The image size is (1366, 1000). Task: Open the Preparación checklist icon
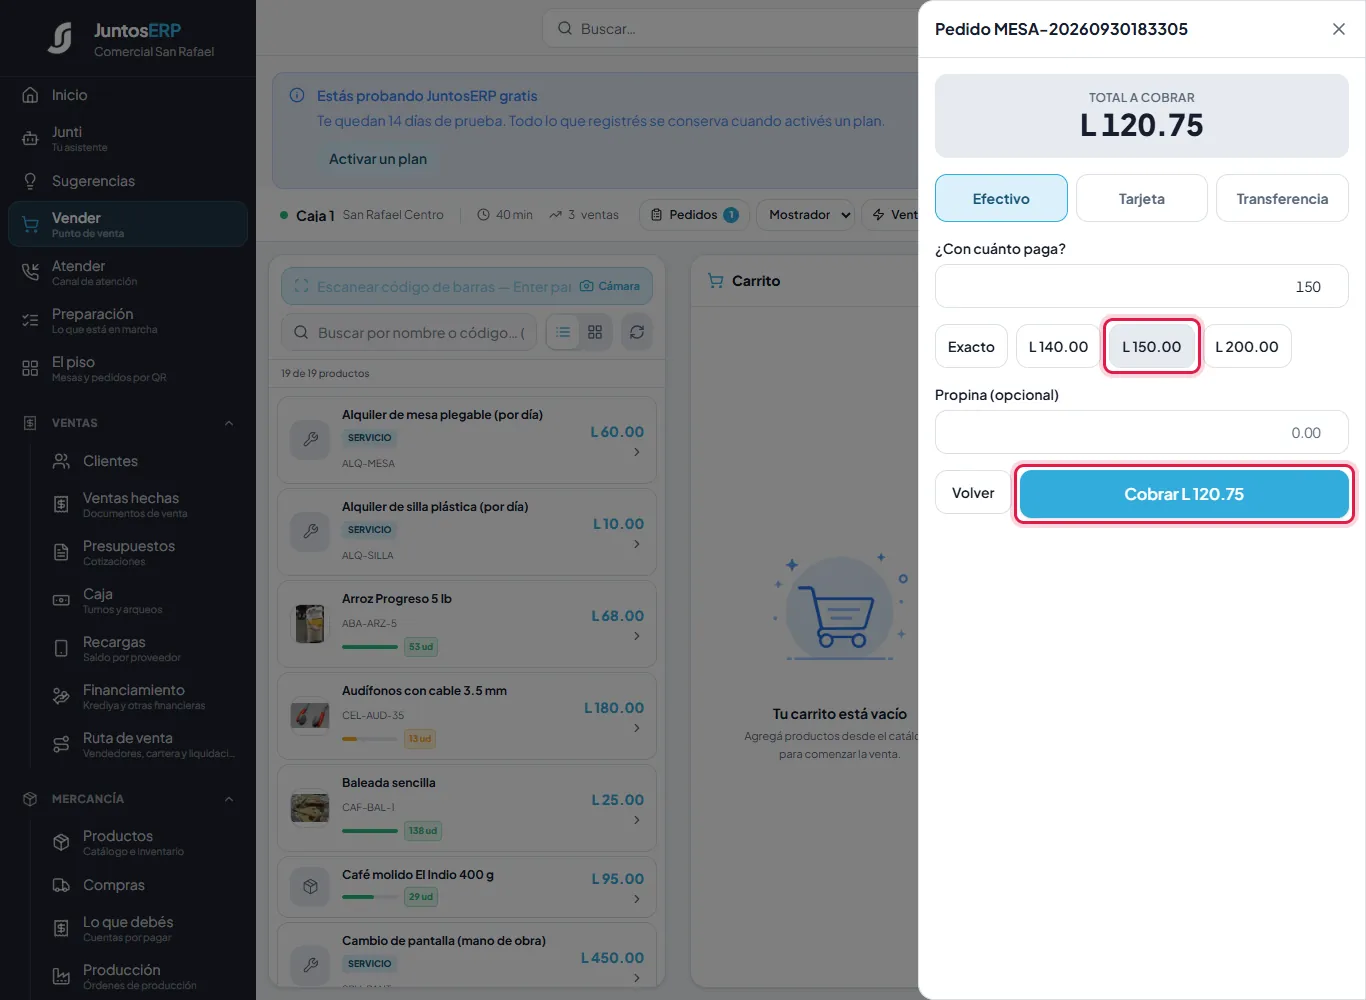pyautogui.click(x=30, y=320)
